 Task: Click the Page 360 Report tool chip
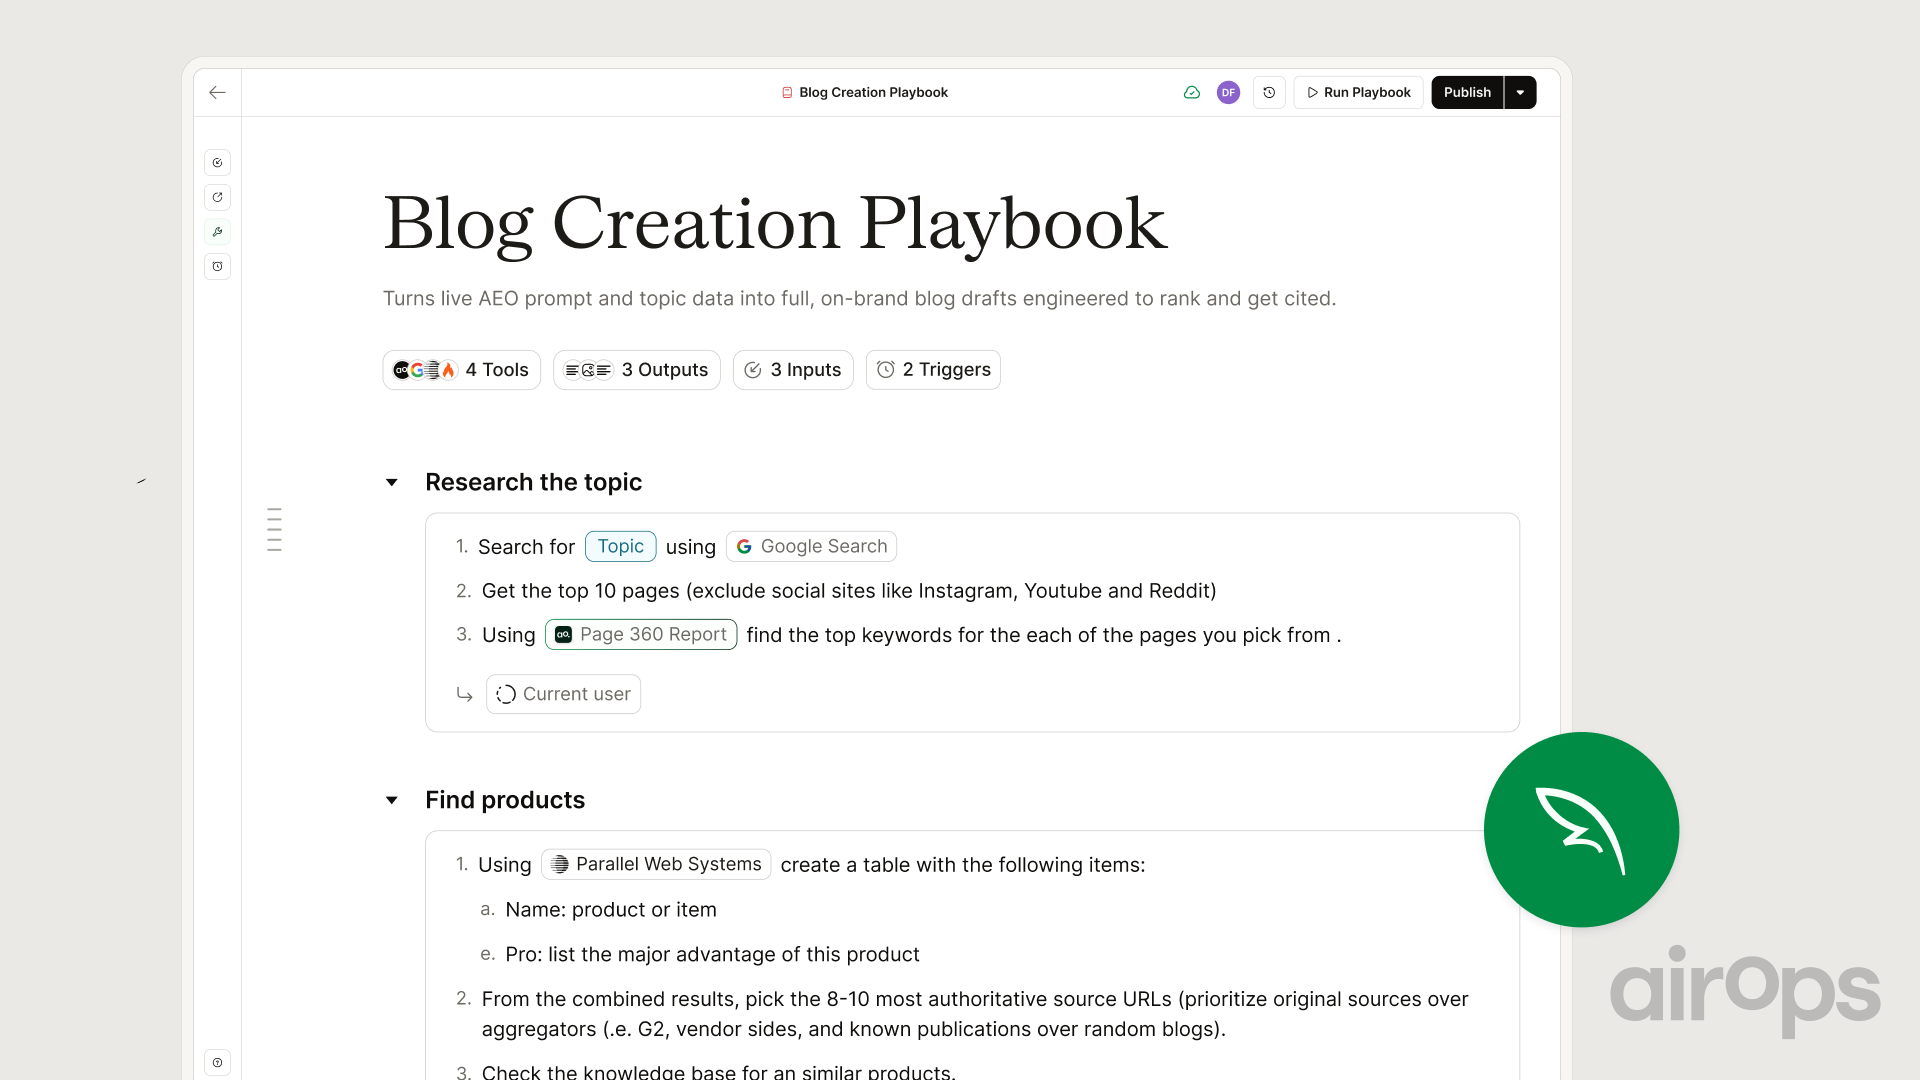coord(641,635)
